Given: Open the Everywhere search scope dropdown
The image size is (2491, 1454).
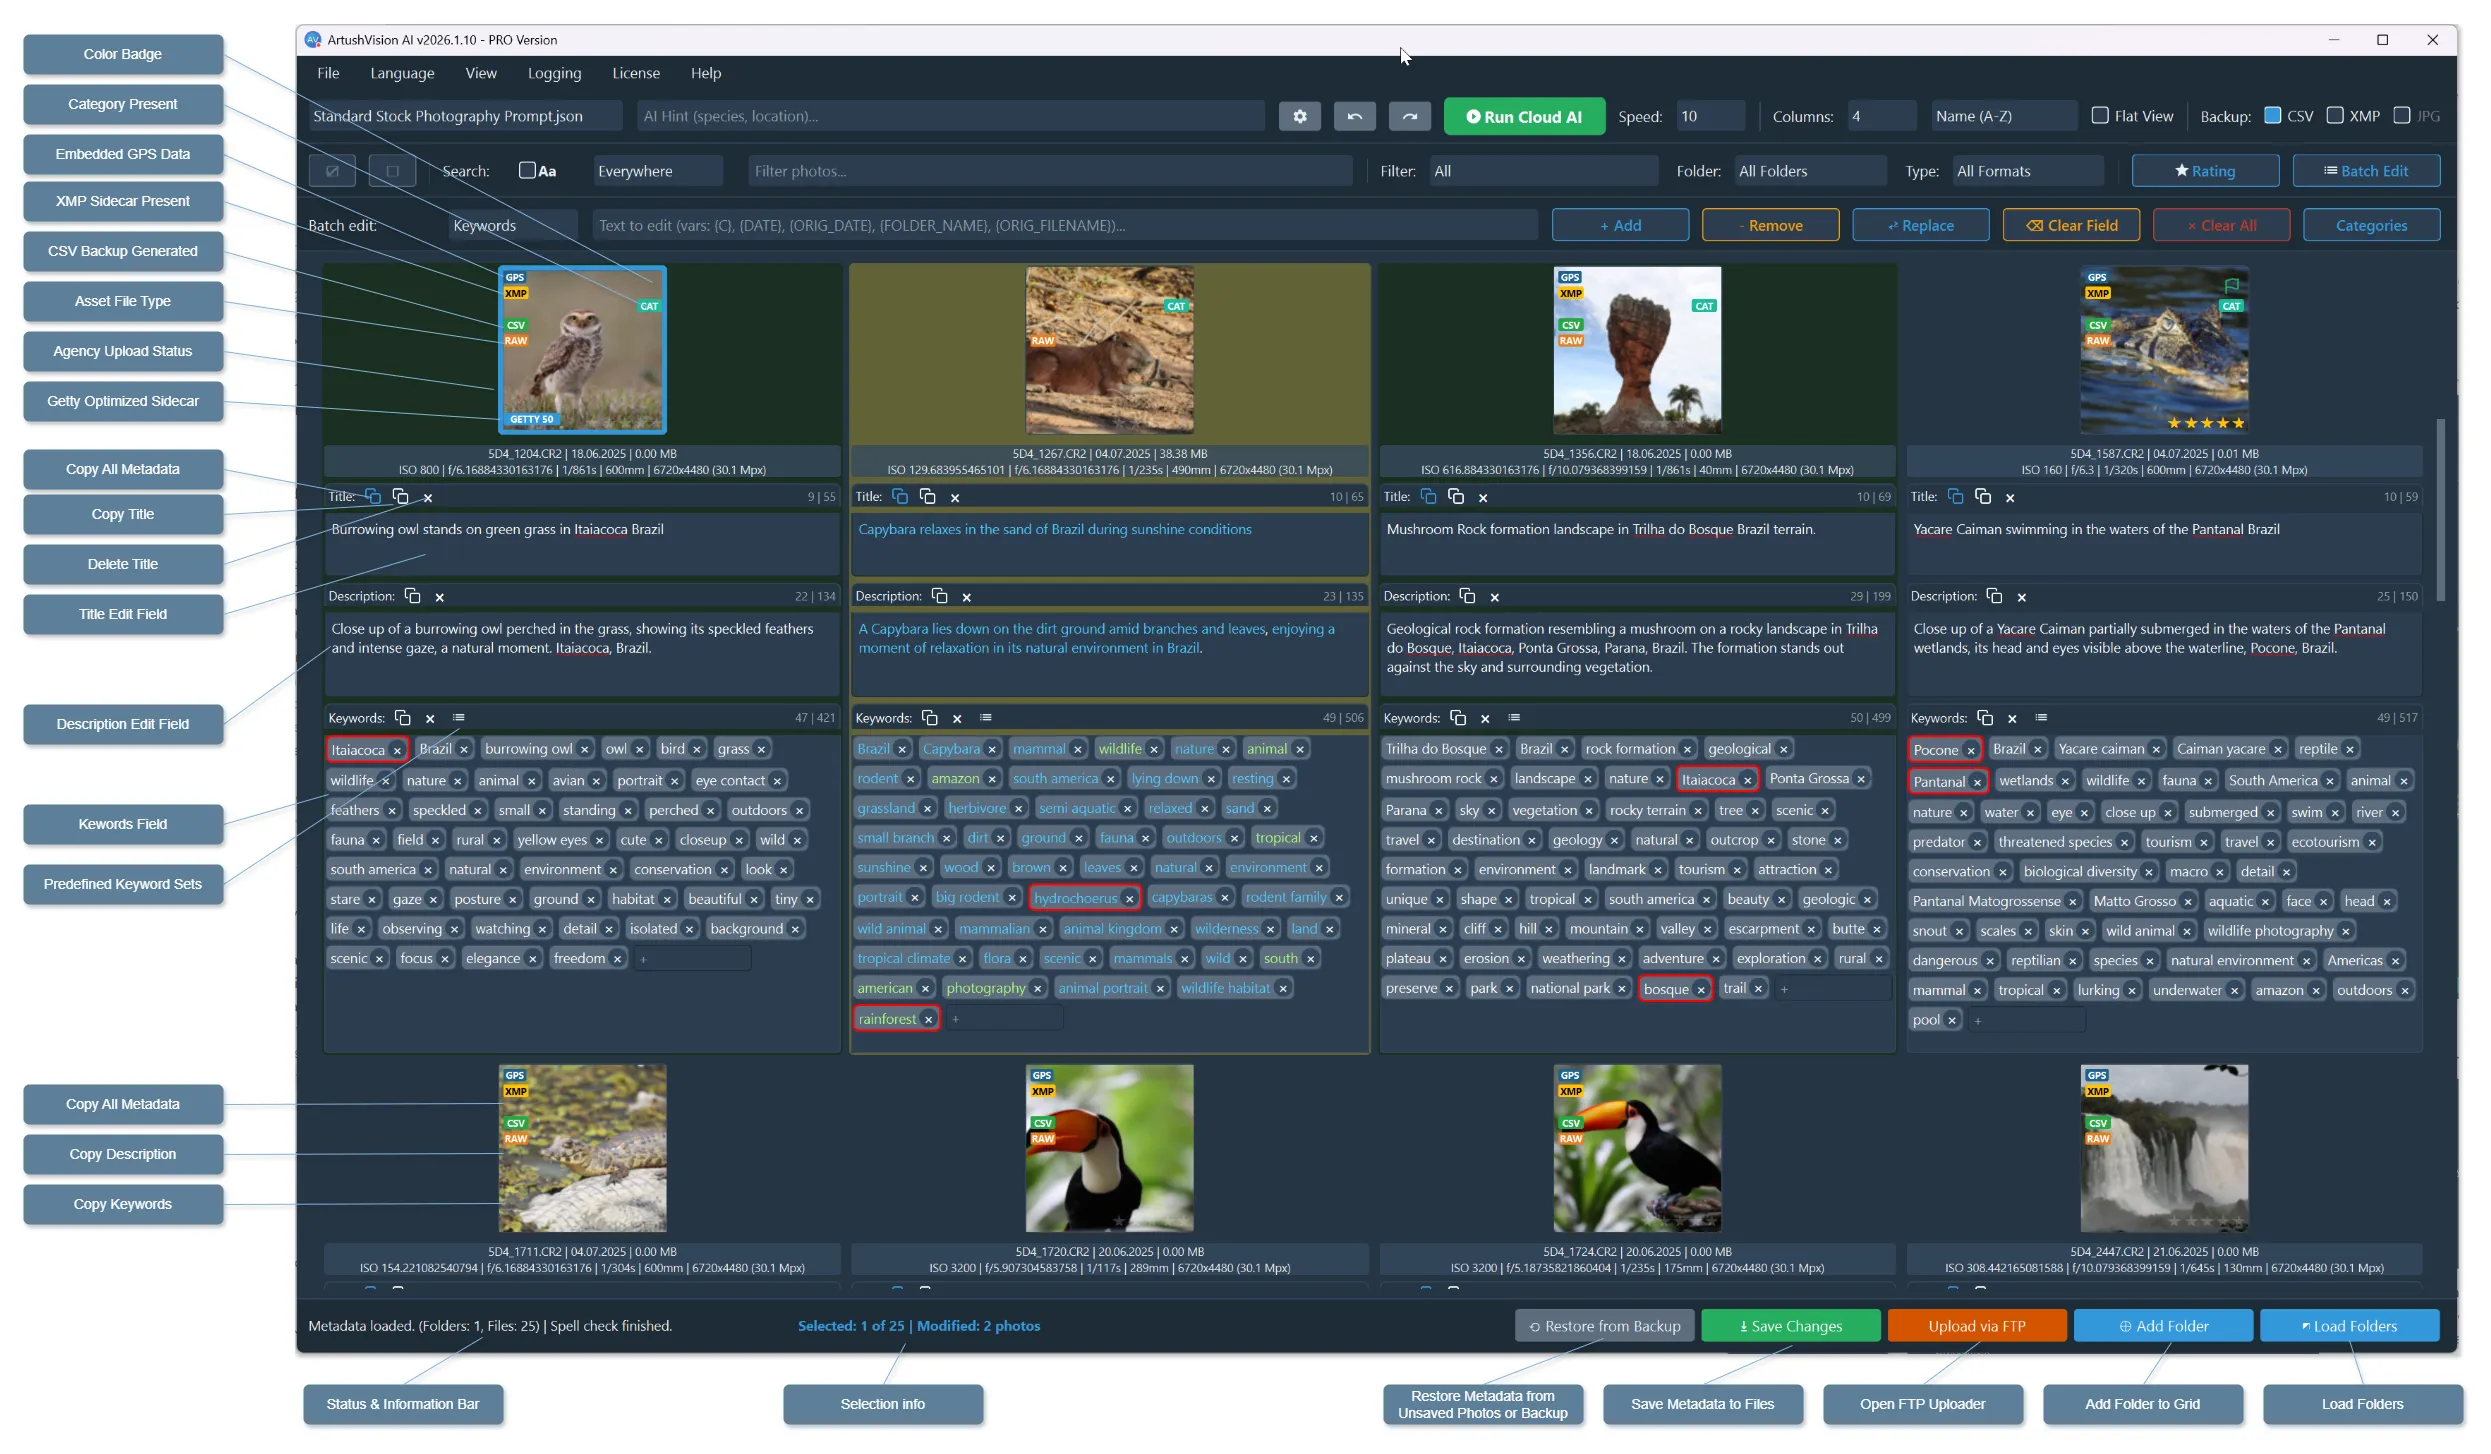Looking at the screenshot, I should [x=657, y=171].
